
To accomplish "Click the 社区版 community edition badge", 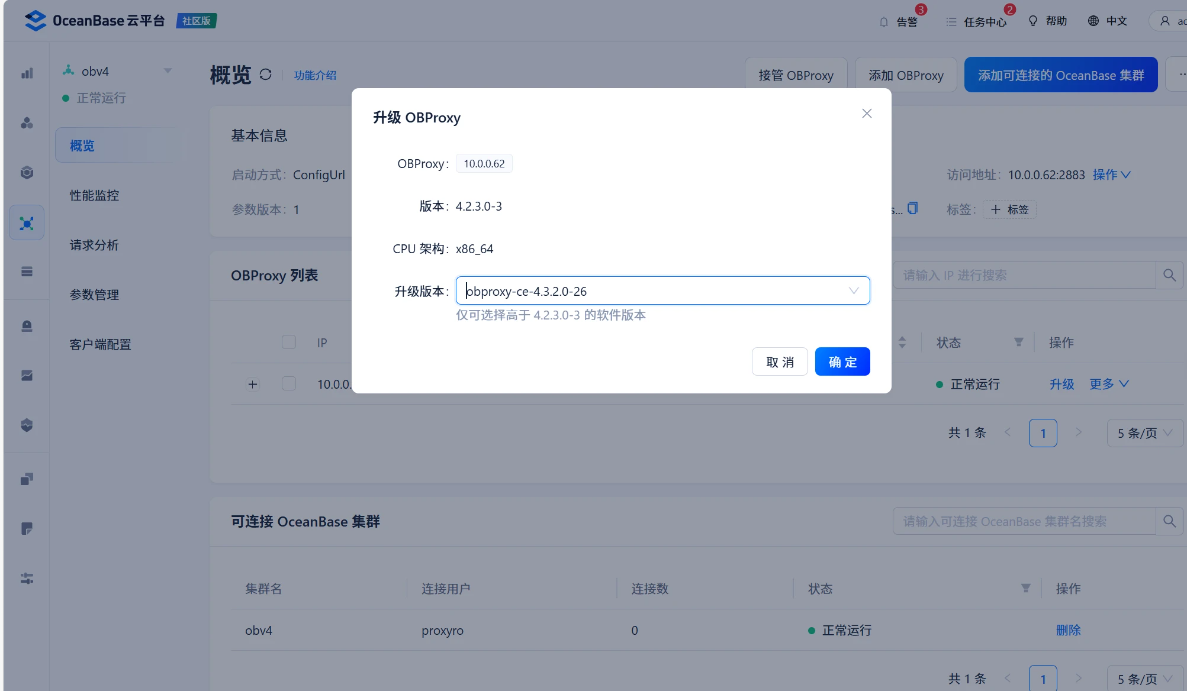I will point(196,19).
